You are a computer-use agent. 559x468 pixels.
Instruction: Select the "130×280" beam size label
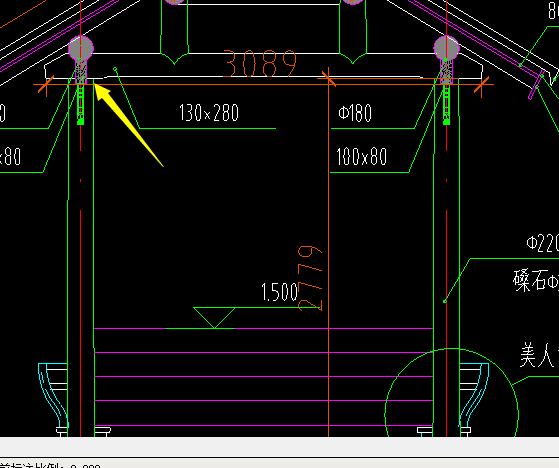pyautogui.click(x=209, y=113)
